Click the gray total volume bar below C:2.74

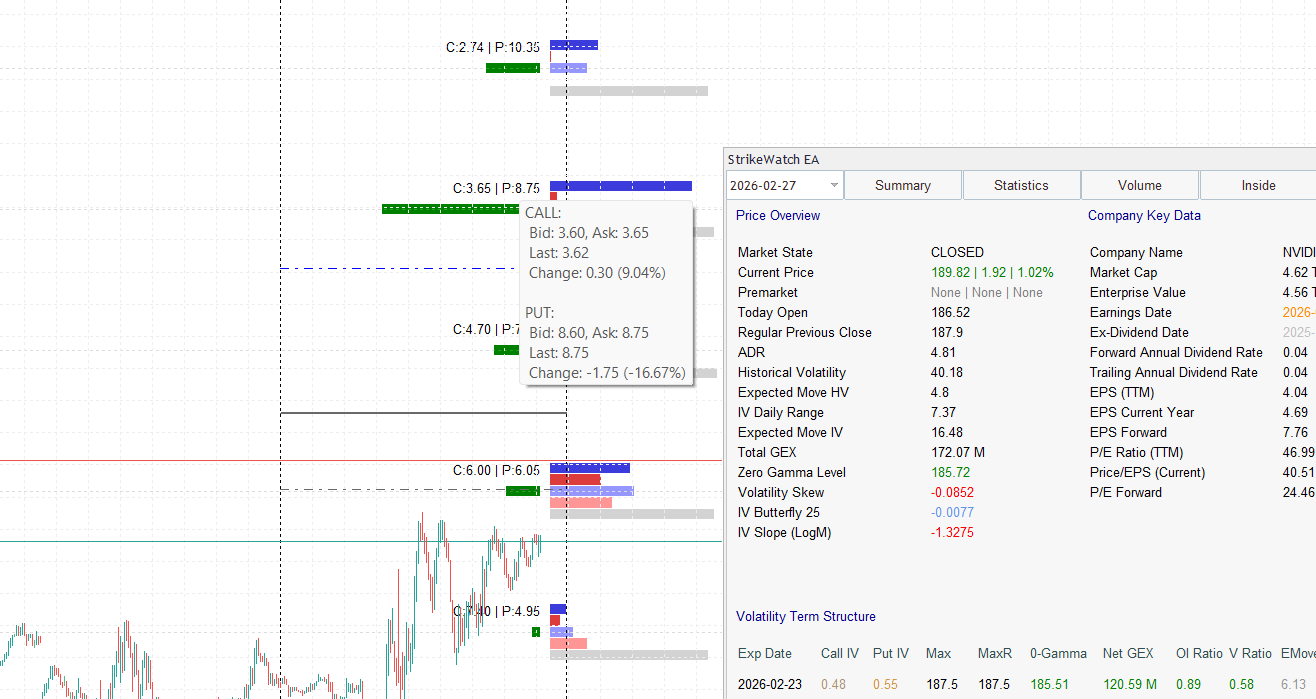[x=628, y=90]
